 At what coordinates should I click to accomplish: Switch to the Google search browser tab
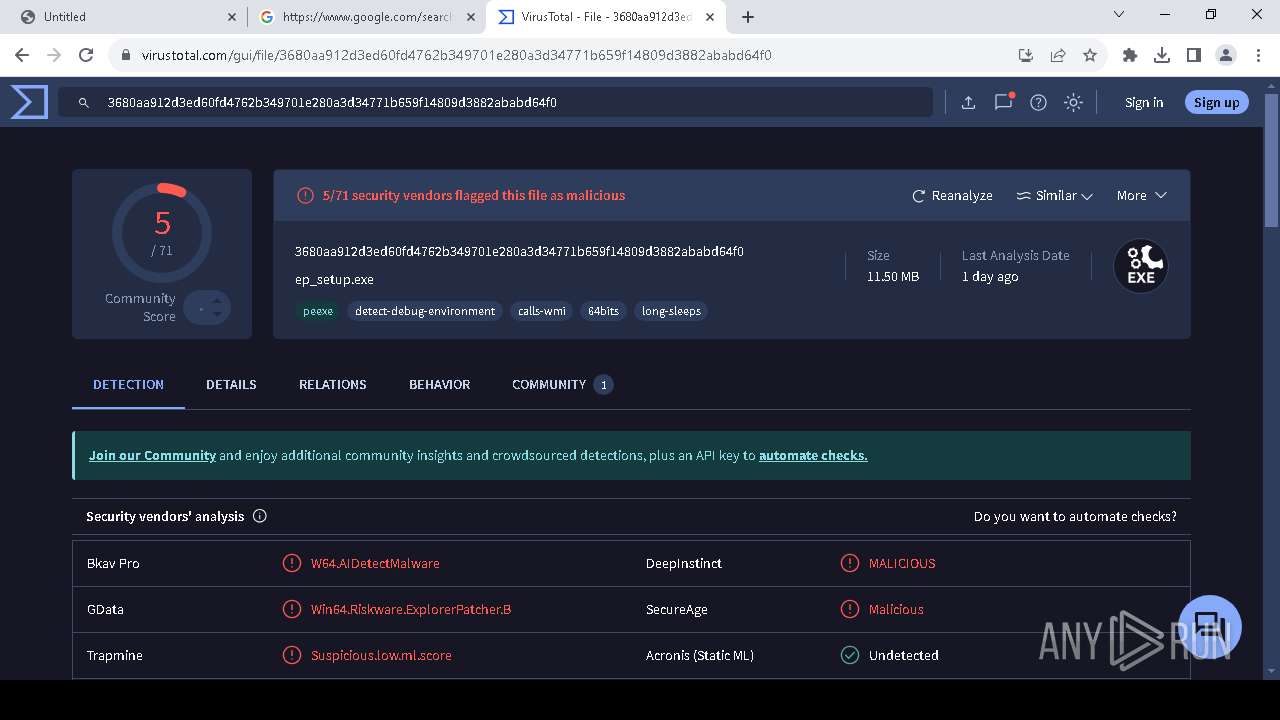(x=366, y=16)
